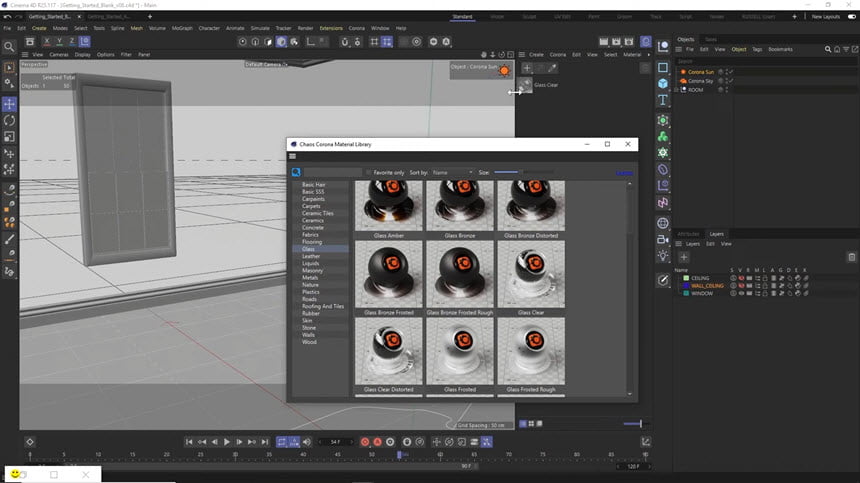Go to start of animation

(189, 442)
